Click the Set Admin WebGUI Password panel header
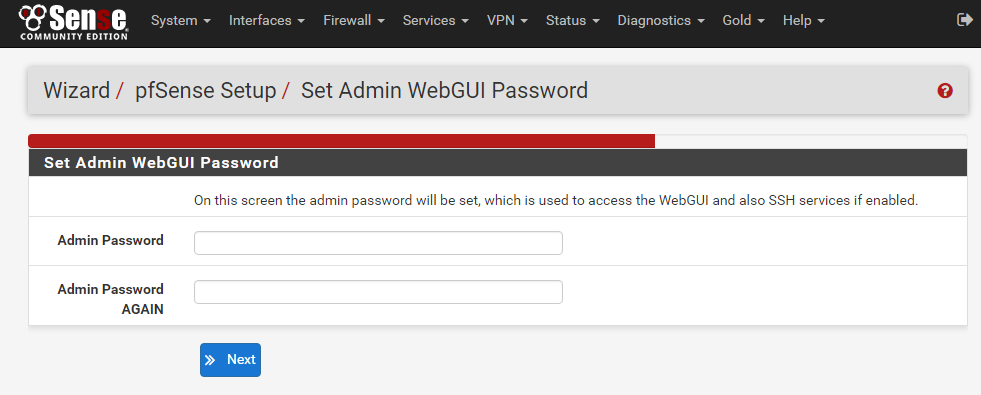The image size is (981, 395). tap(498, 163)
